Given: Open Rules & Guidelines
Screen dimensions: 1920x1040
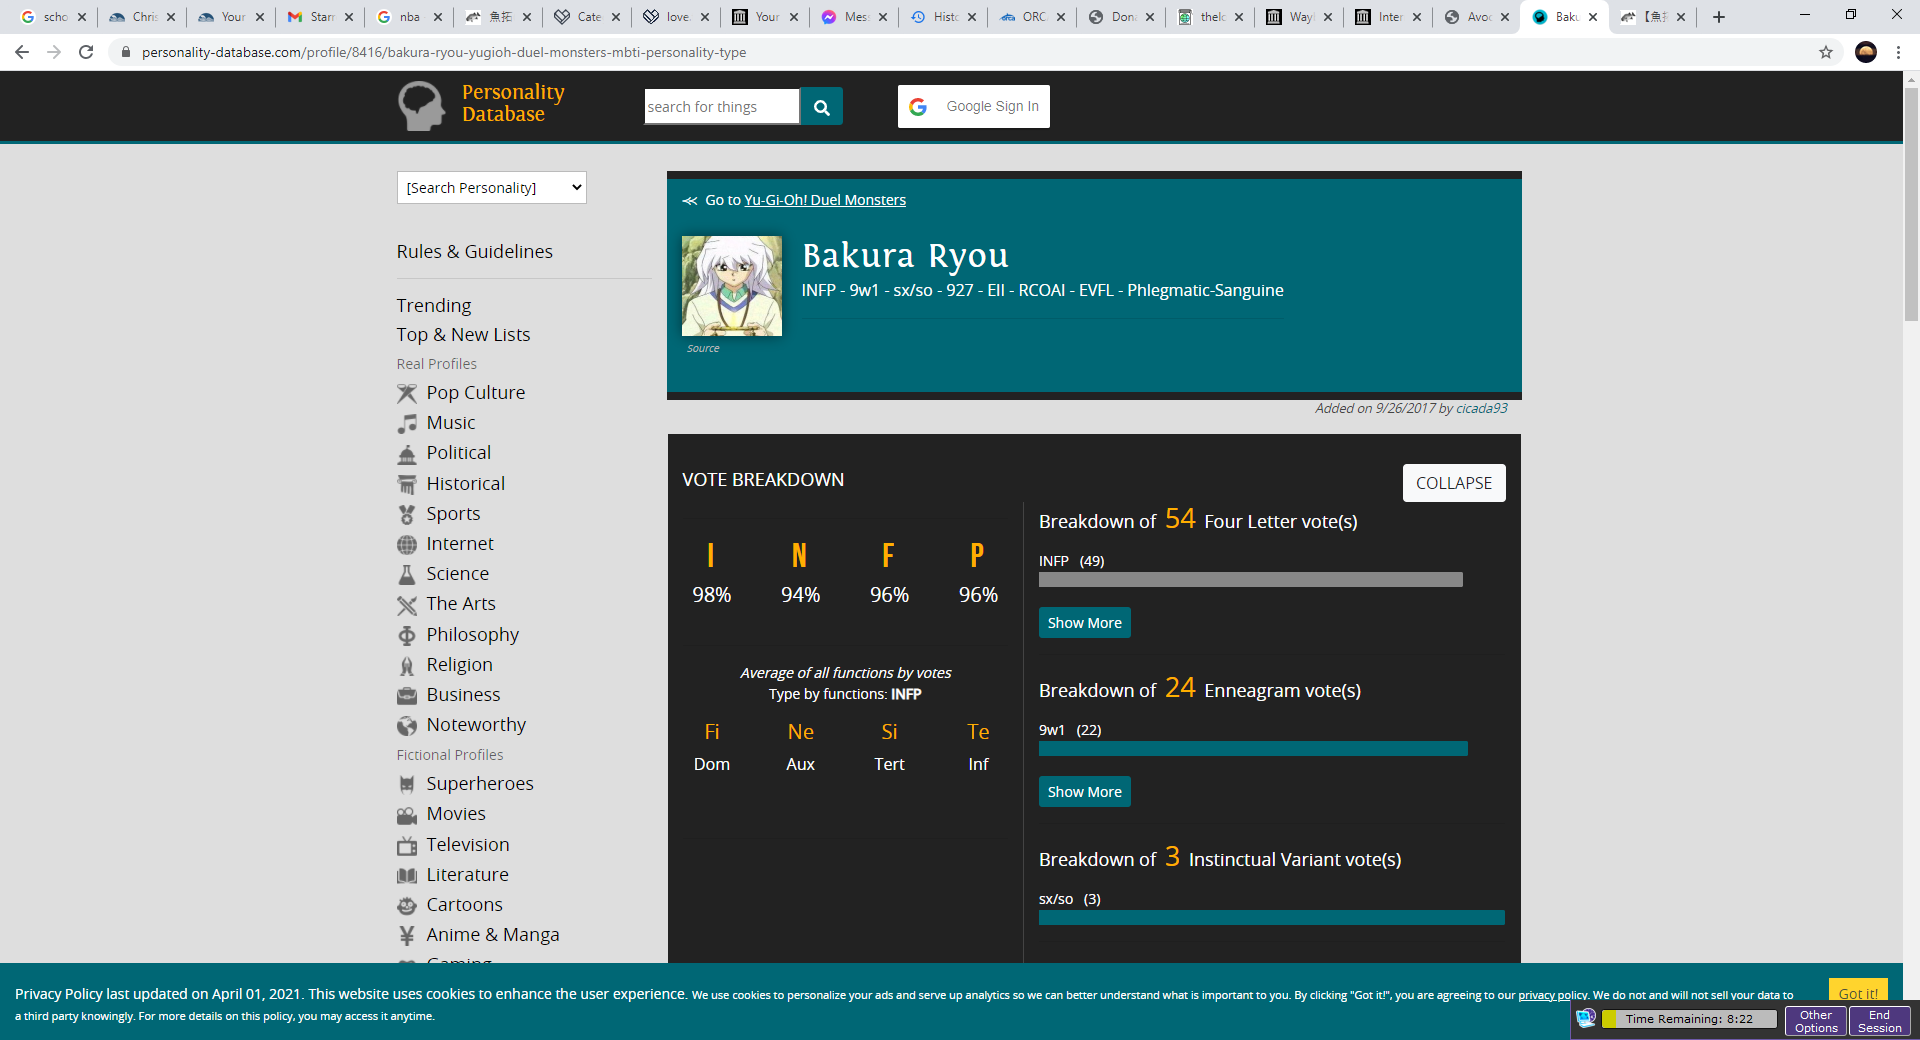Looking at the screenshot, I should coord(475,252).
